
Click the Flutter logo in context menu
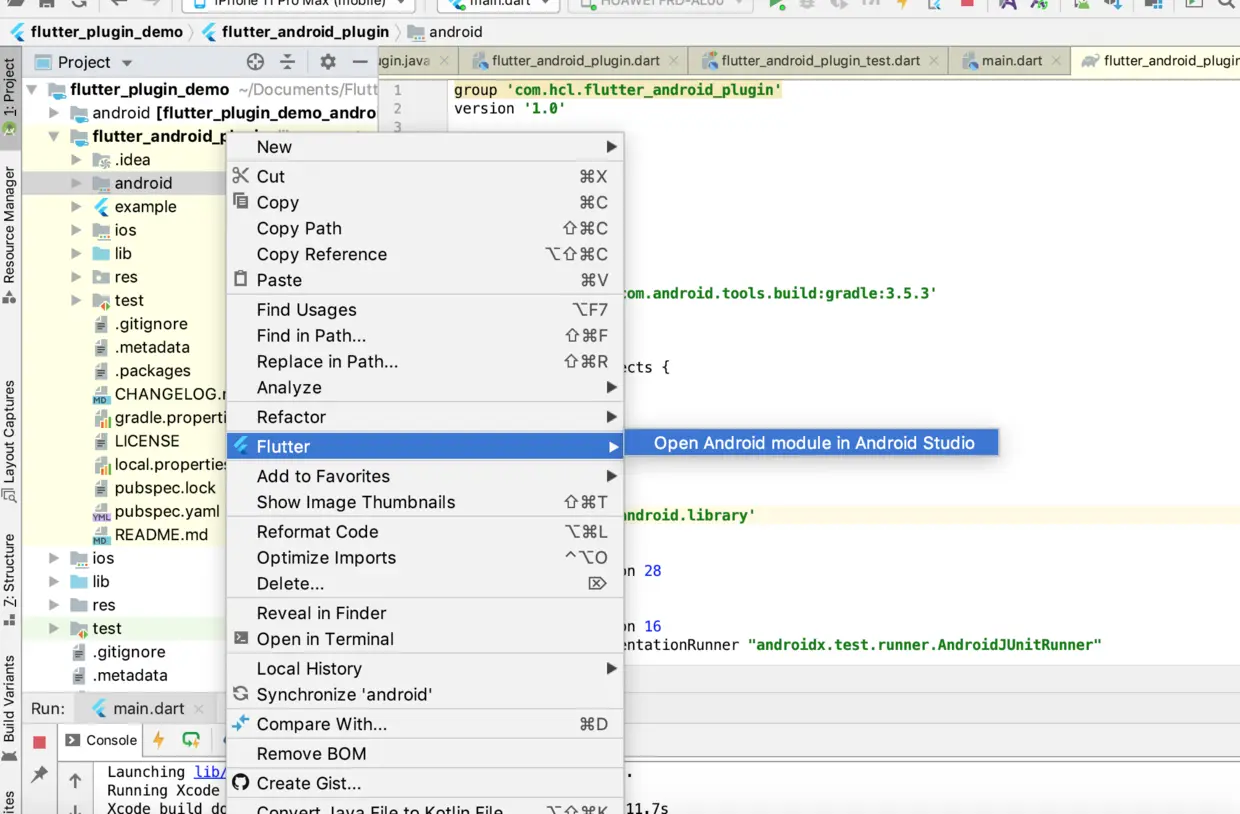[240, 446]
